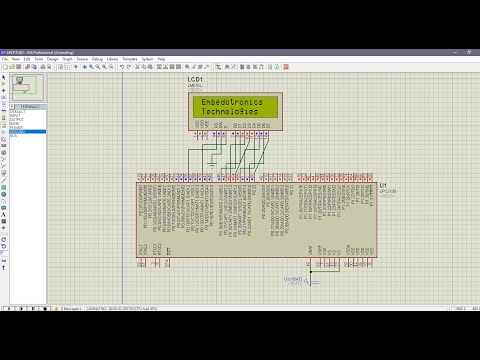
Task: Select the 2D Text tool
Action: 4,215
